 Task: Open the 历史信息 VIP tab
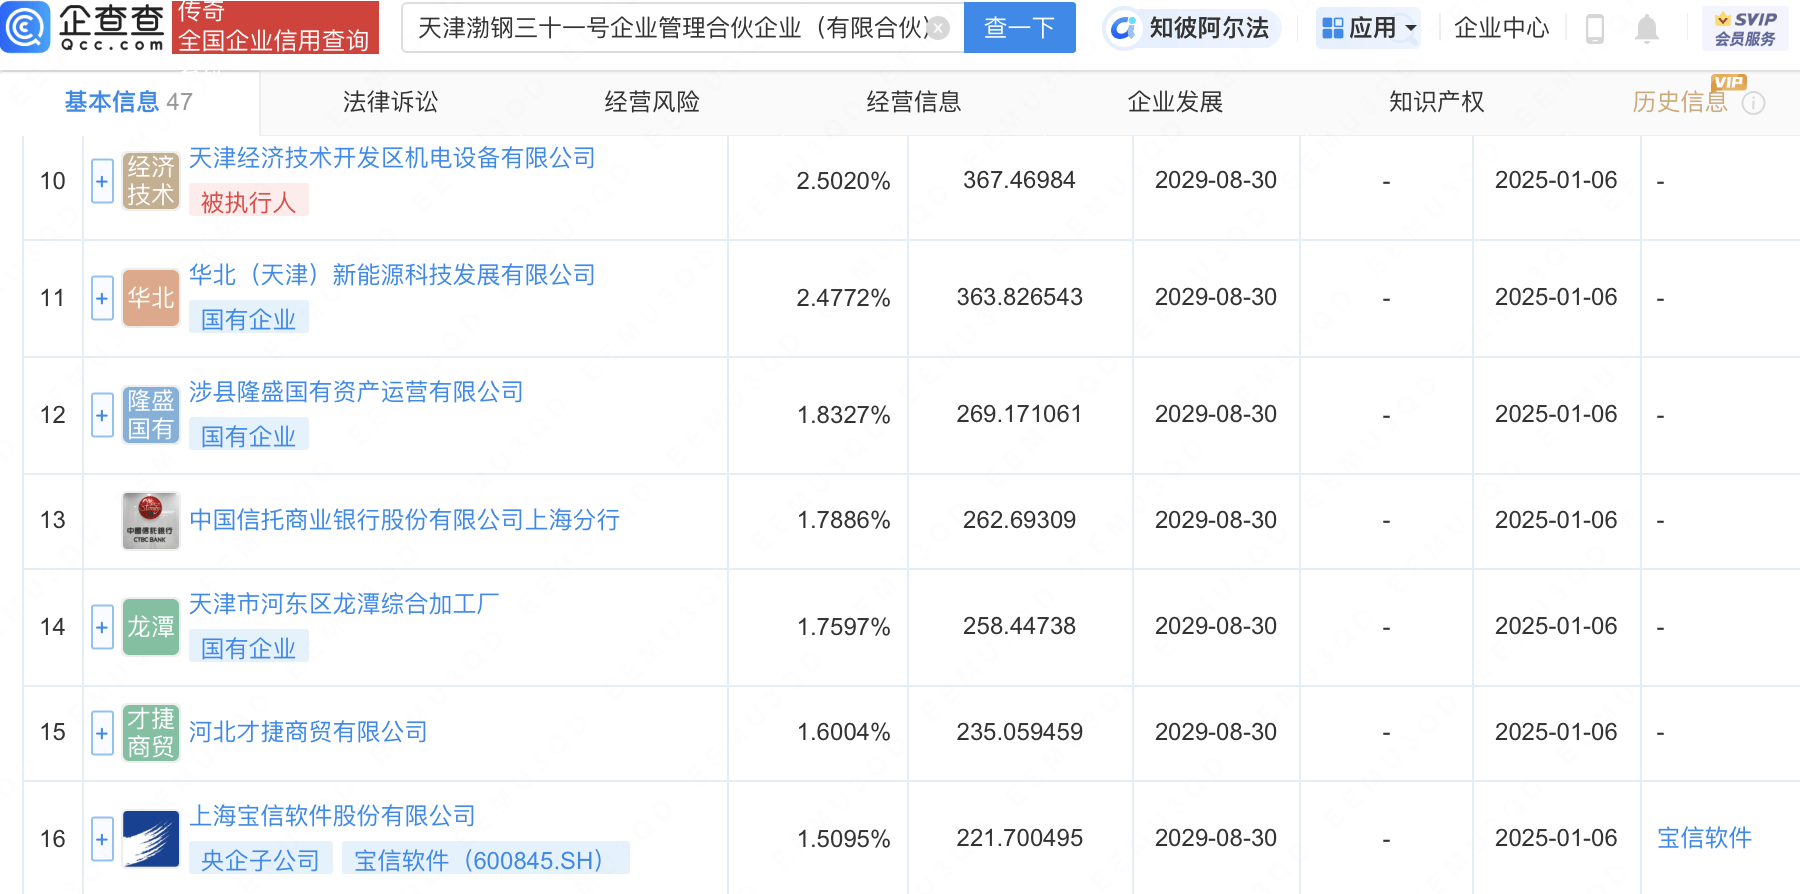1680,102
